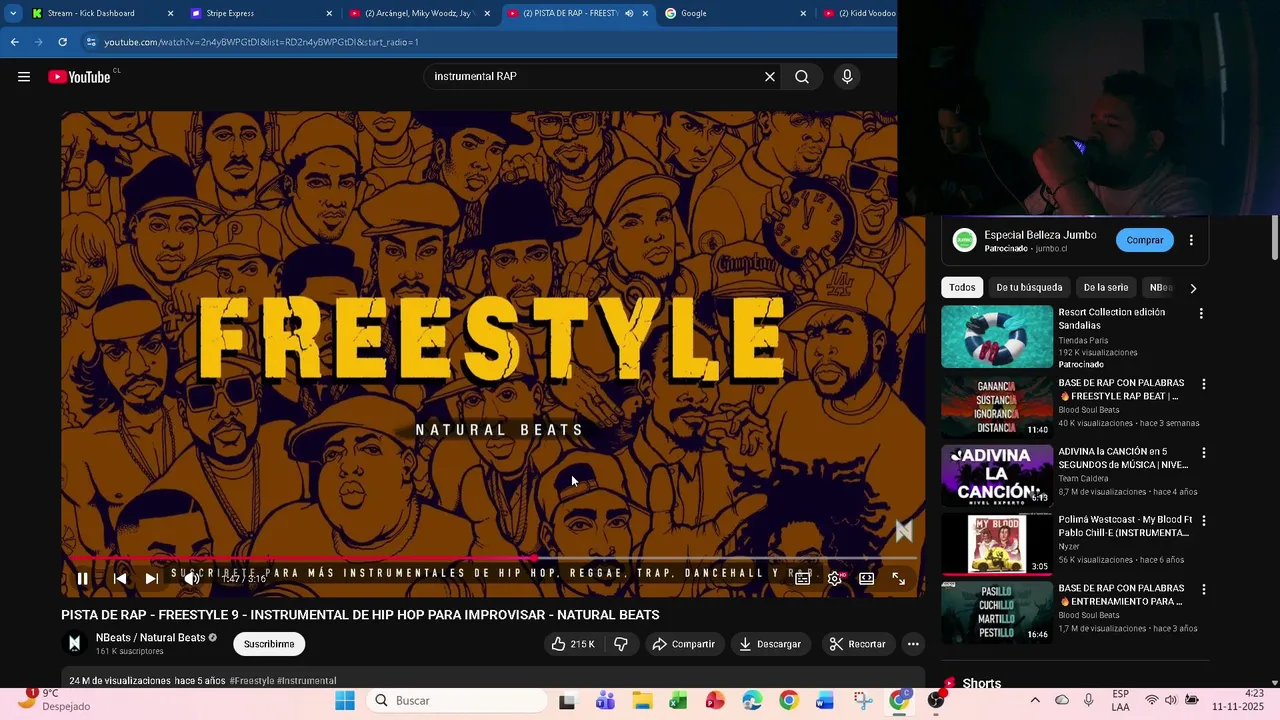This screenshot has width=1280, height=720.
Task: Pause the video
Action: (x=83, y=578)
